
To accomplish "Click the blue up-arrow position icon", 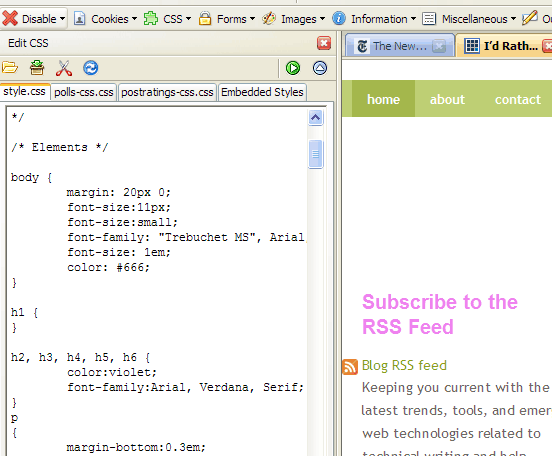I will [x=320, y=68].
